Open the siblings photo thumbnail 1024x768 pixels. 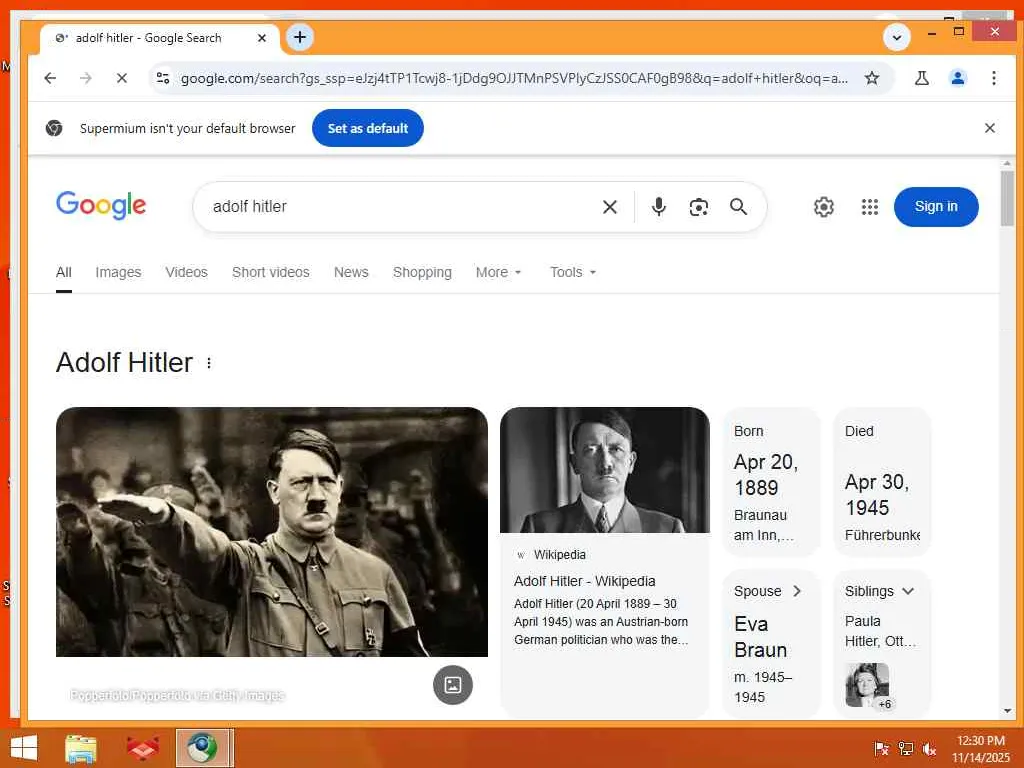(867, 685)
